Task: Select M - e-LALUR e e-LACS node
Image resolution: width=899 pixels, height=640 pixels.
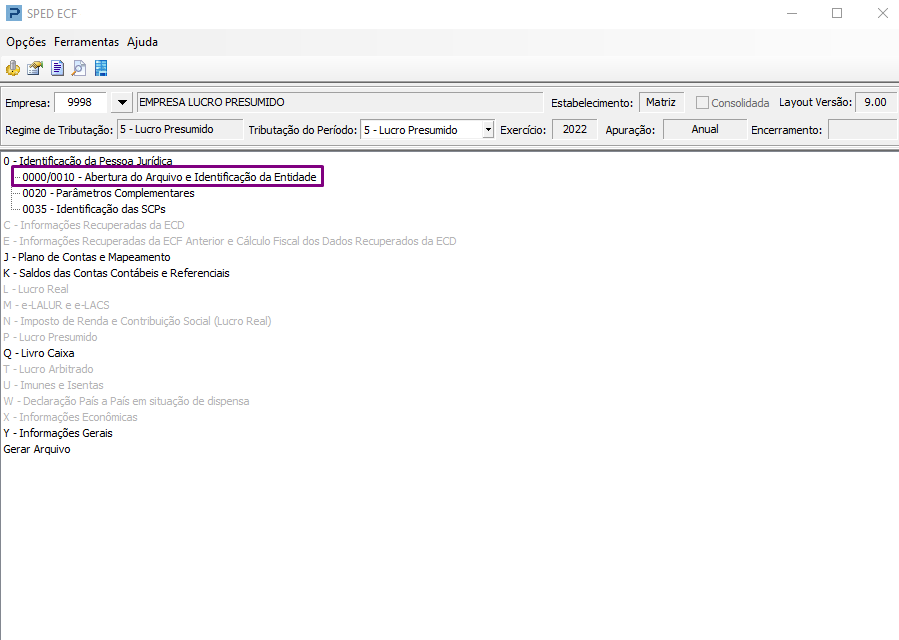Action: coord(56,306)
